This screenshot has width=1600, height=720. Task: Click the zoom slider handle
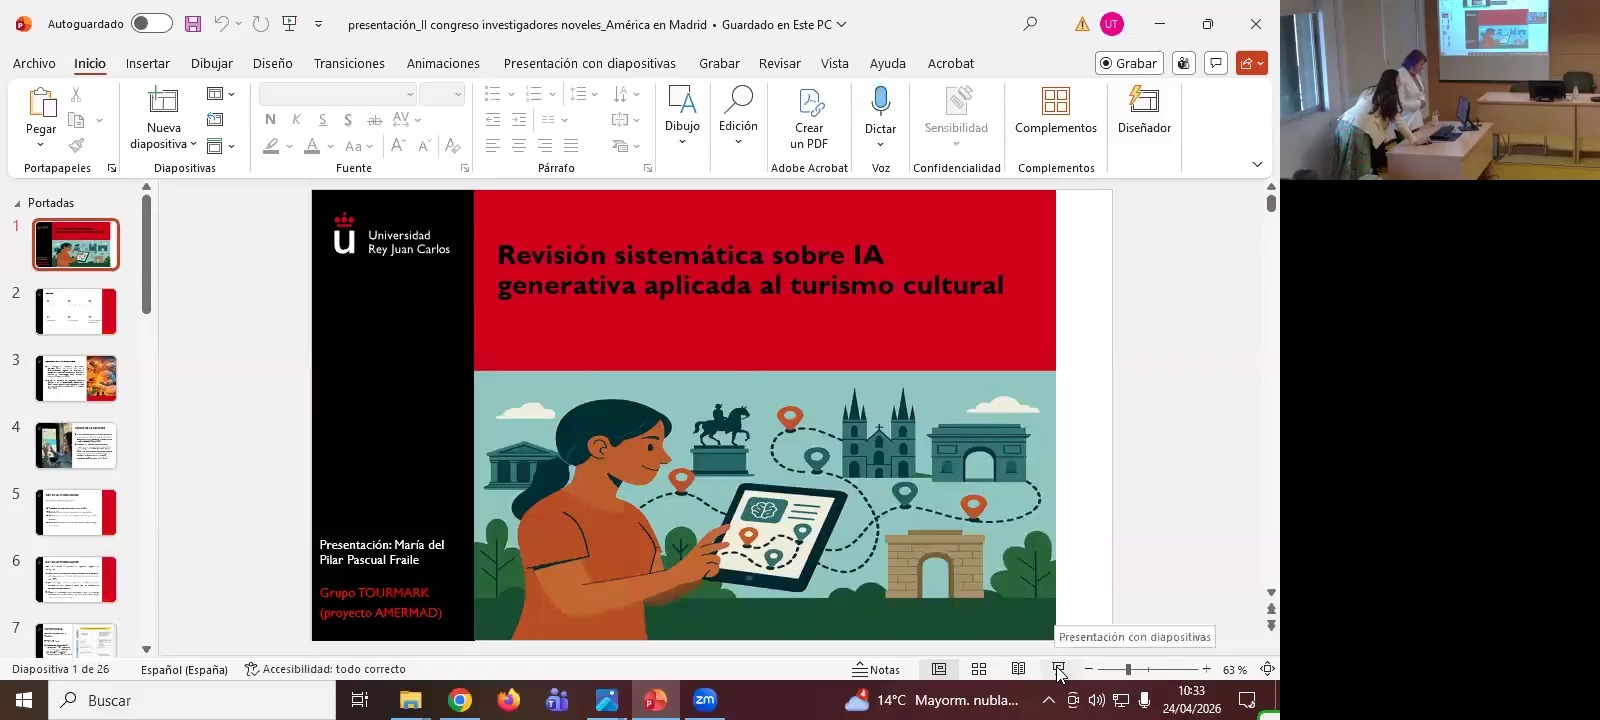pyautogui.click(x=1128, y=669)
